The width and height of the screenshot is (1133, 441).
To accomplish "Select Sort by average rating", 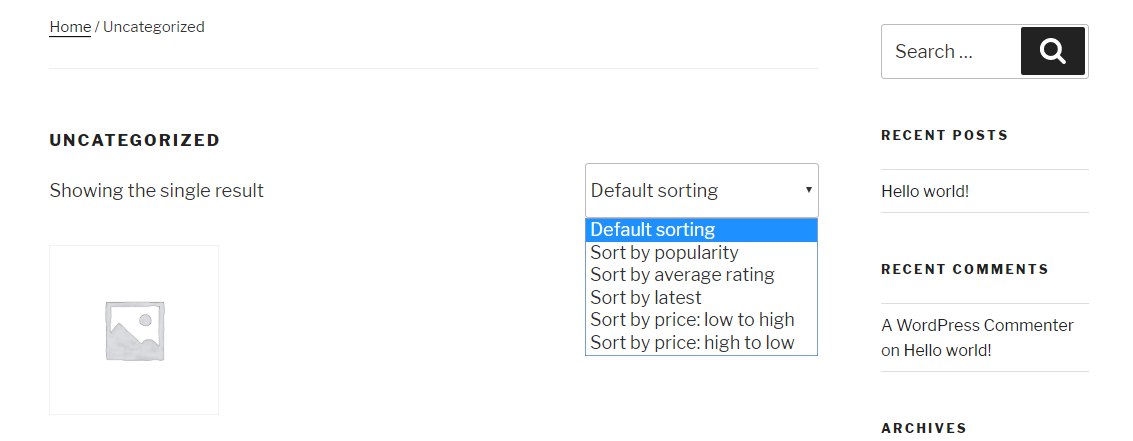I will pos(682,274).
